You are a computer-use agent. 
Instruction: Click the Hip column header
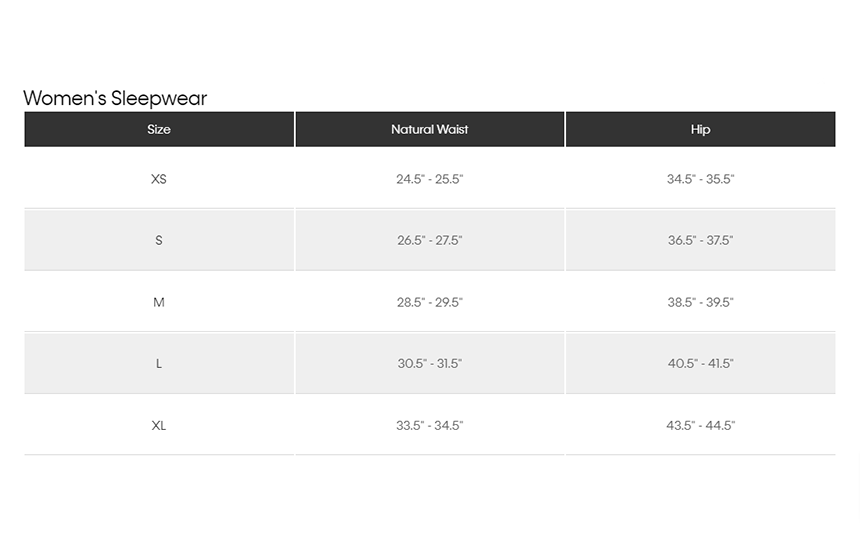[700, 129]
